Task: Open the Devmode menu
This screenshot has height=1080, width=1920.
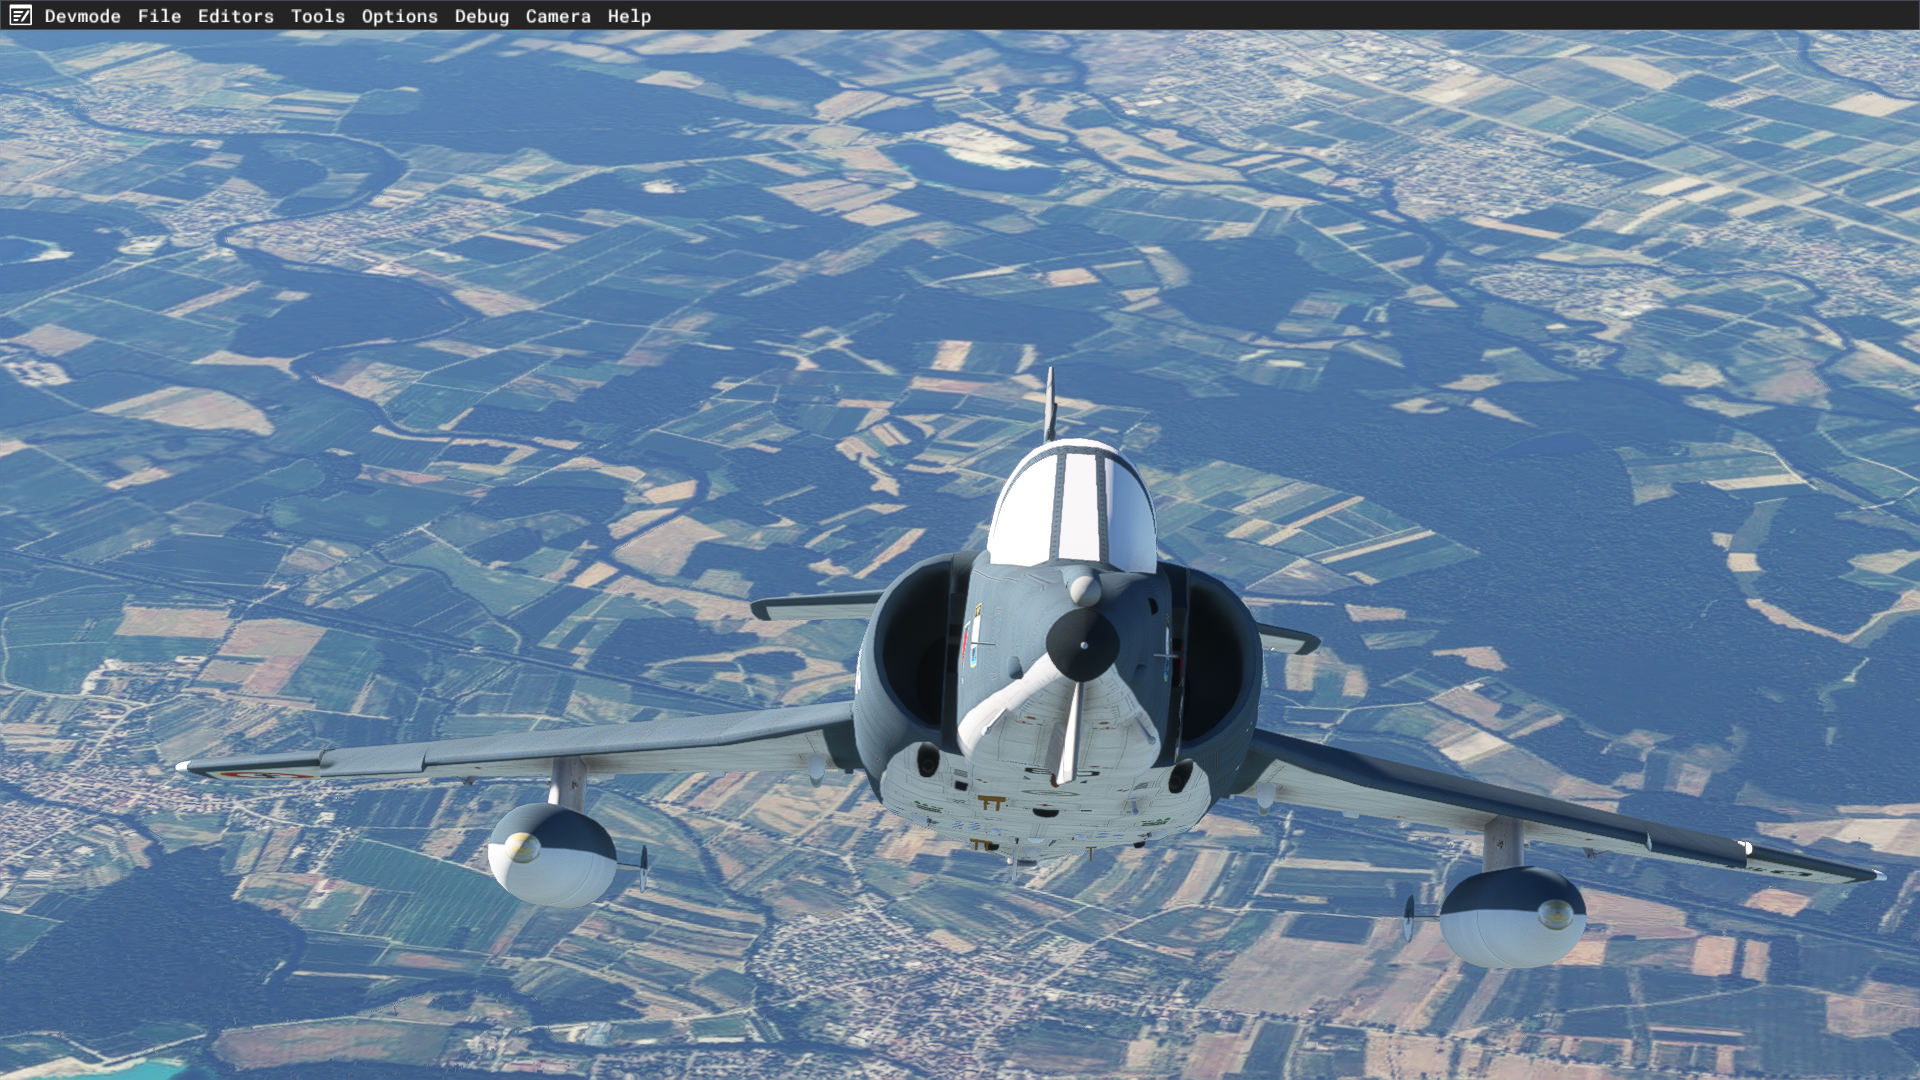Action: (x=82, y=16)
